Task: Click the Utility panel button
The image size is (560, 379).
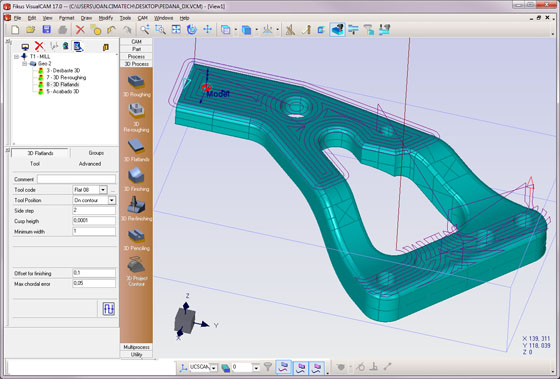Action: pos(136,354)
